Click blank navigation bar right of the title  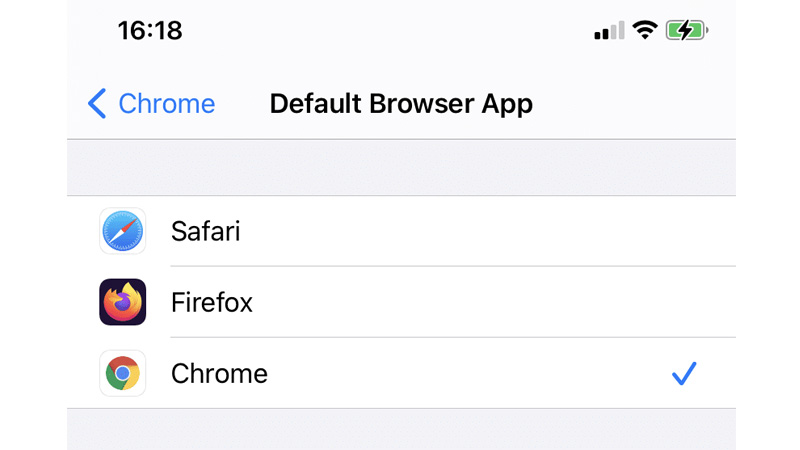(640, 103)
